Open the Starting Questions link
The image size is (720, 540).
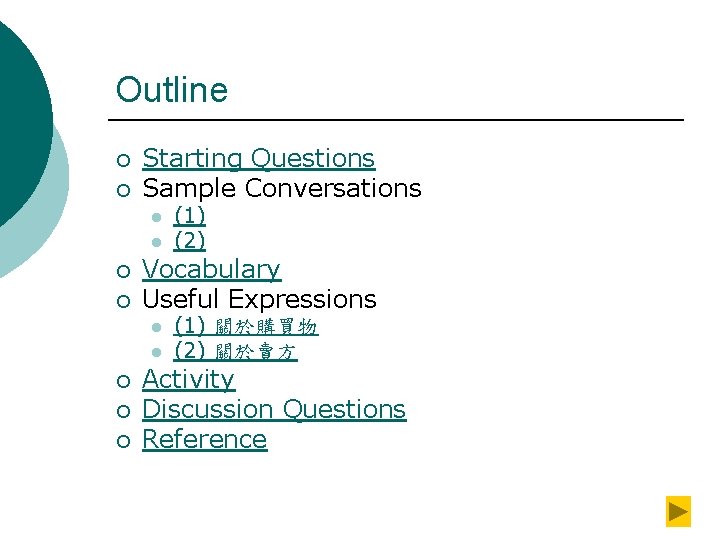pos(258,159)
